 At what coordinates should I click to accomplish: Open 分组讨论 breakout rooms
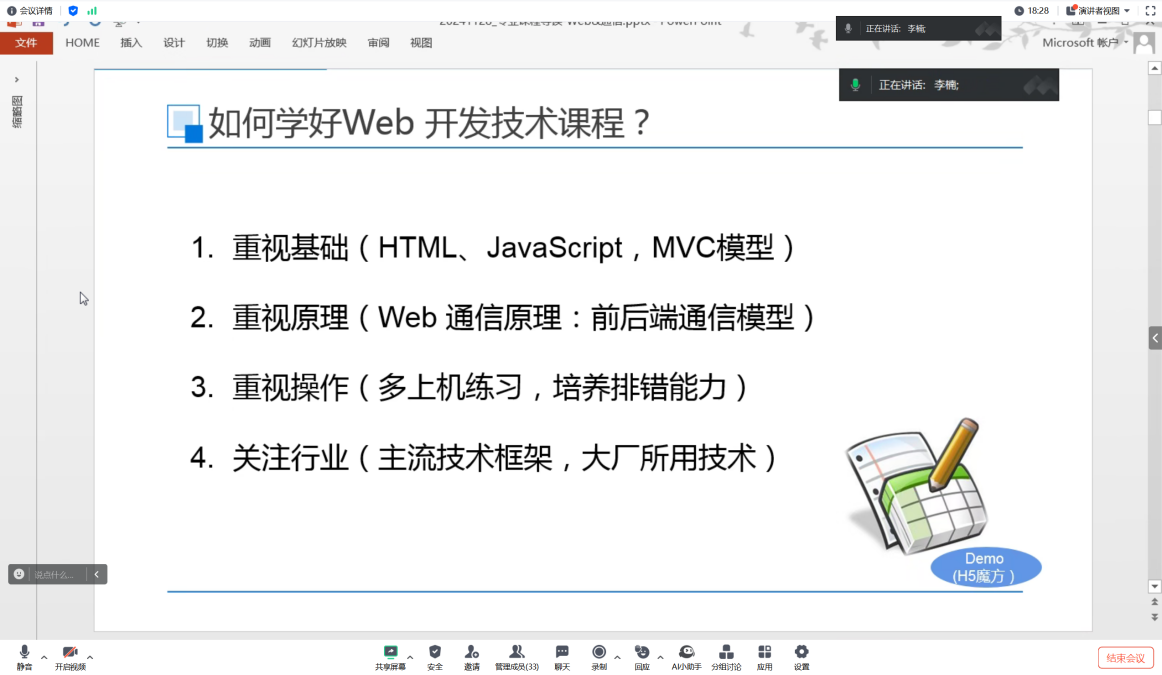click(726, 654)
